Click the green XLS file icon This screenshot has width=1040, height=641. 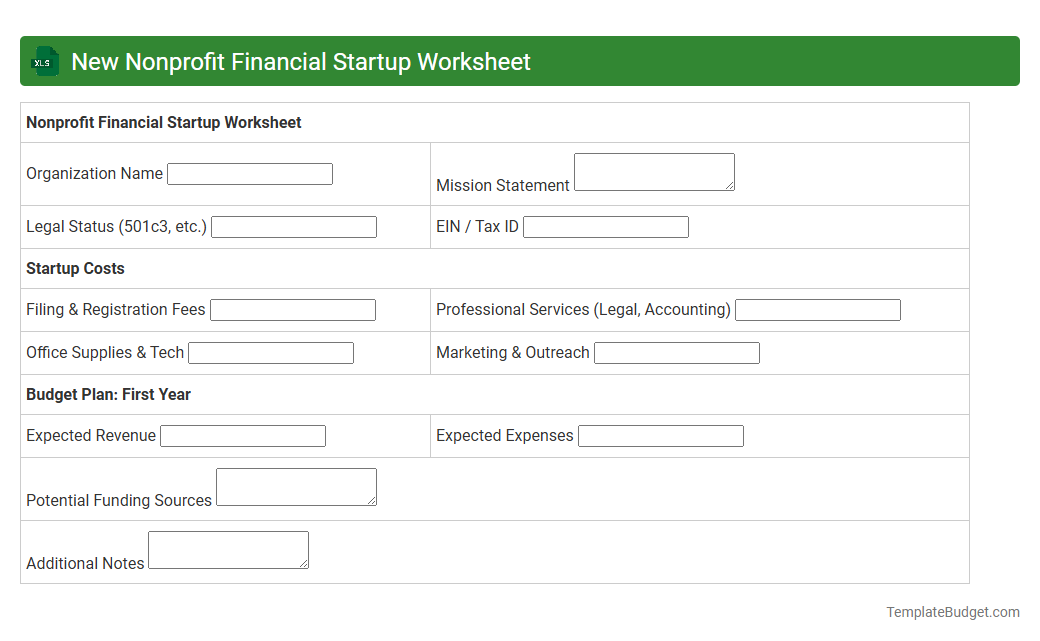[44, 61]
